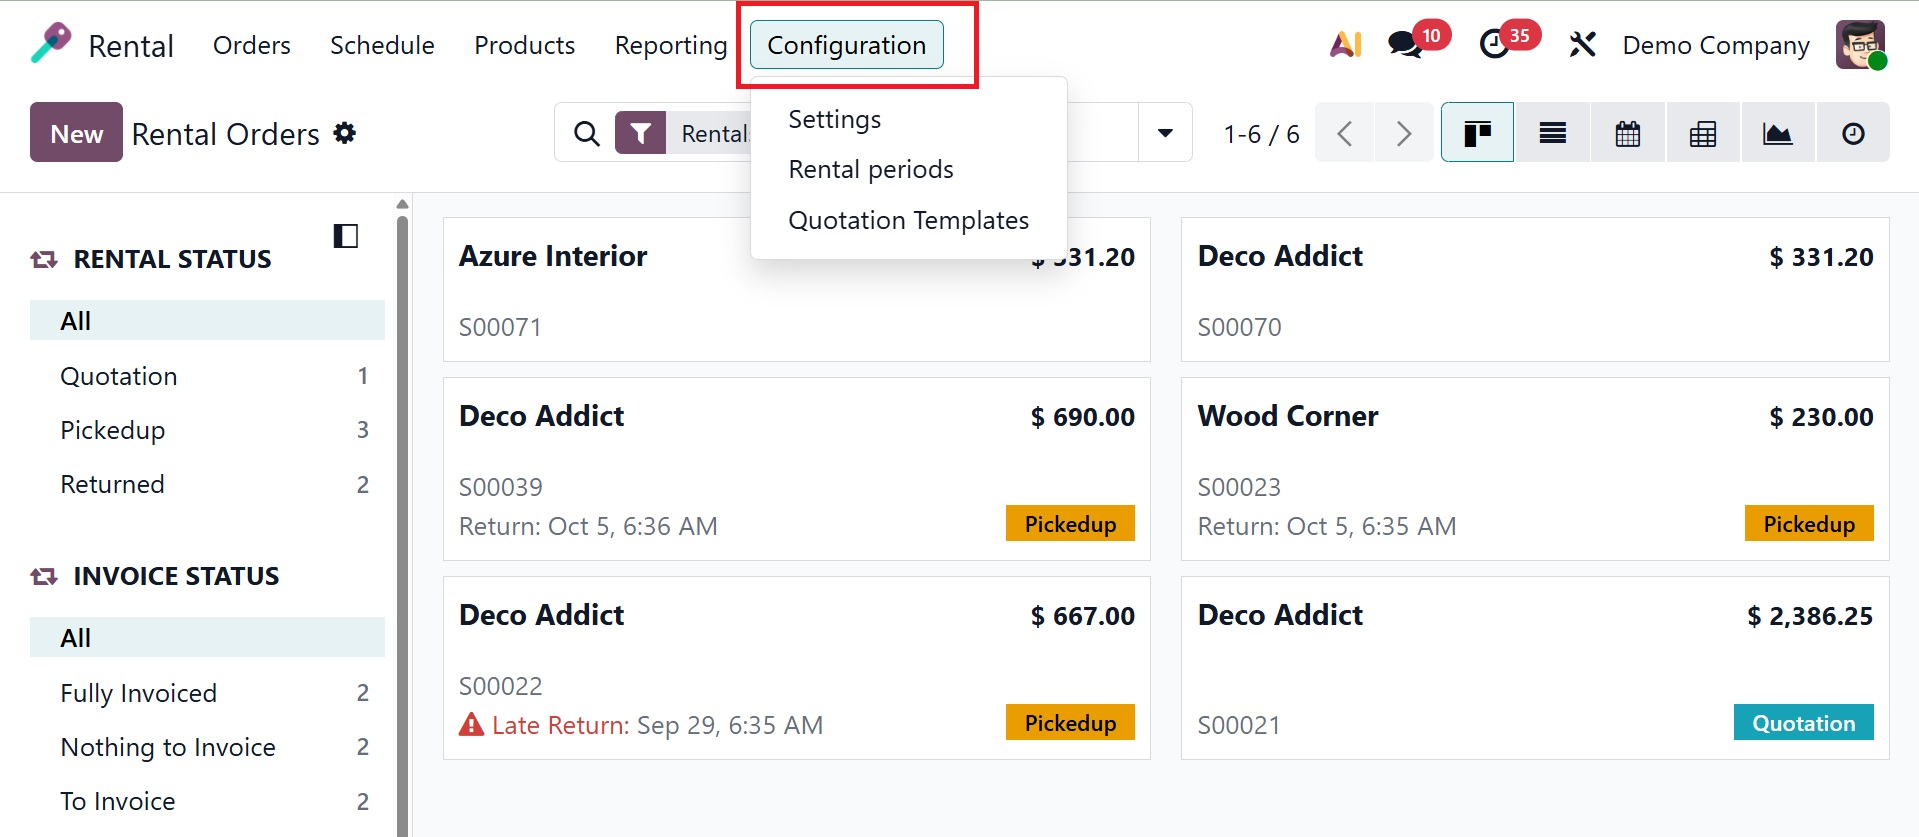Open Demo Company switcher
Image resolution: width=1919 pixels, height=837 pixels.
tap(1715, 45)
